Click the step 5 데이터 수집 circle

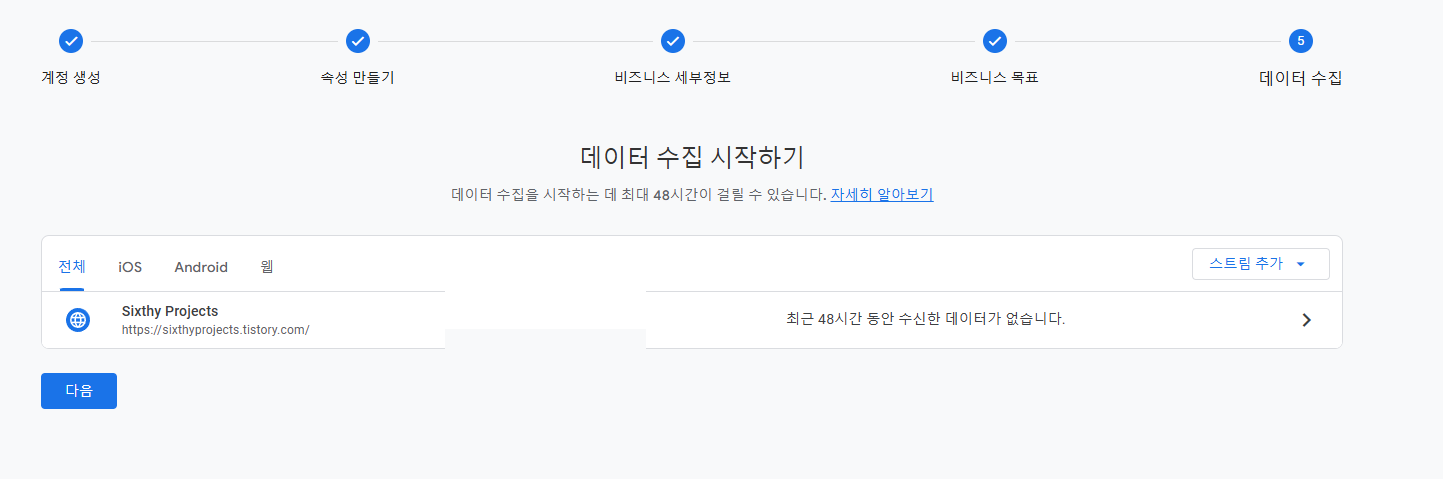(x=1300, y=41)
